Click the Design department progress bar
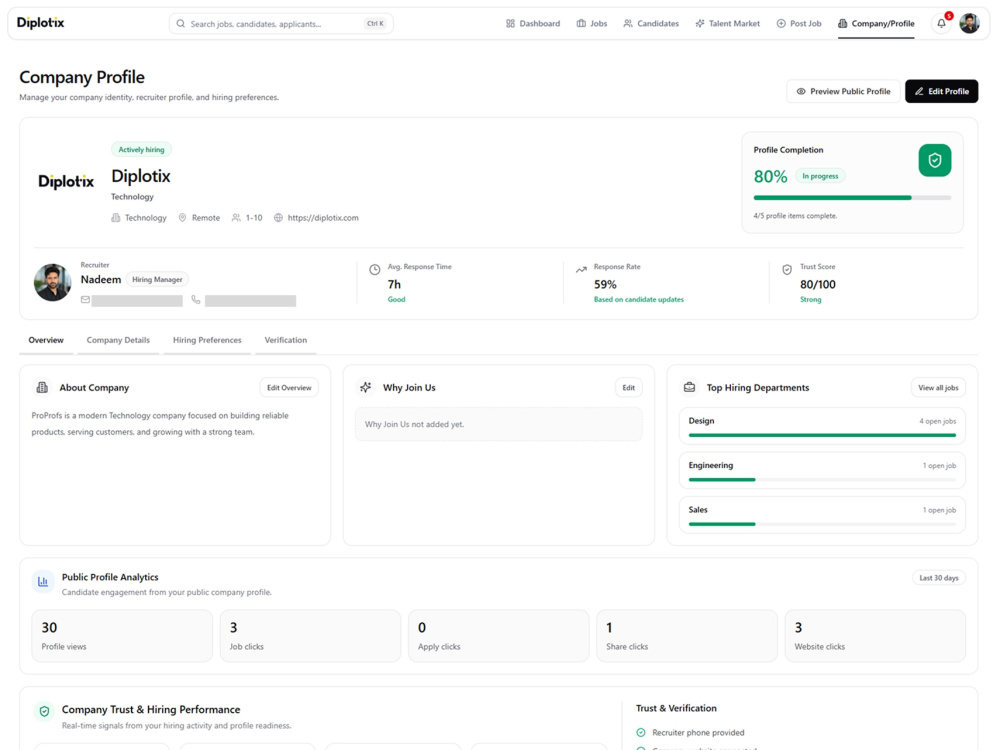 click(x=822, y=435)
